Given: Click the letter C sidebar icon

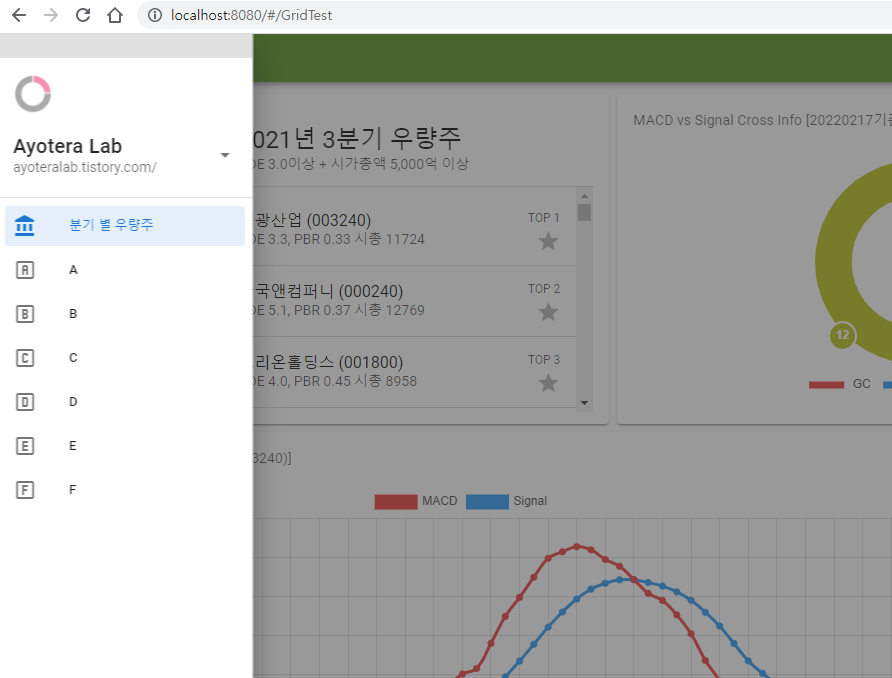Looking at the screenshot, I should tap(24, 357).
